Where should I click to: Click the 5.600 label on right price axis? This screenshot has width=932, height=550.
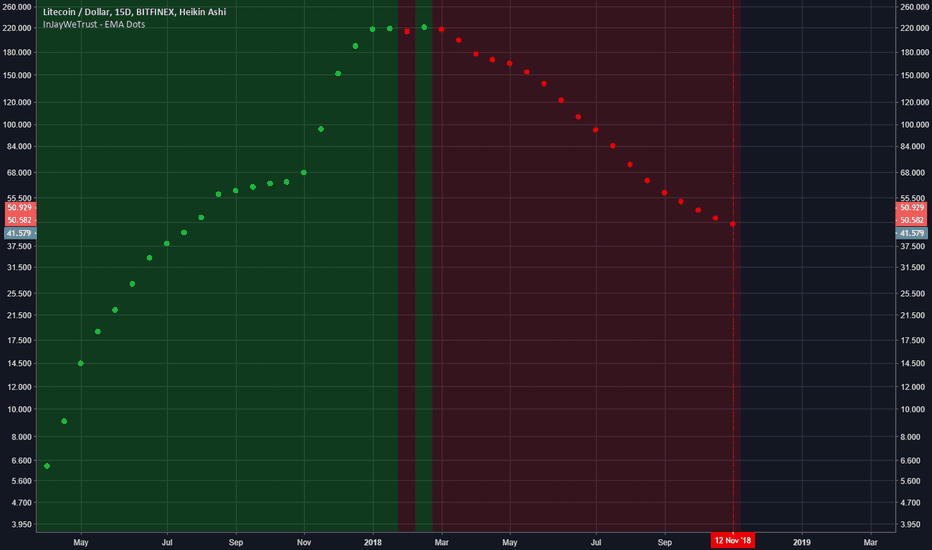pos(912,481)
